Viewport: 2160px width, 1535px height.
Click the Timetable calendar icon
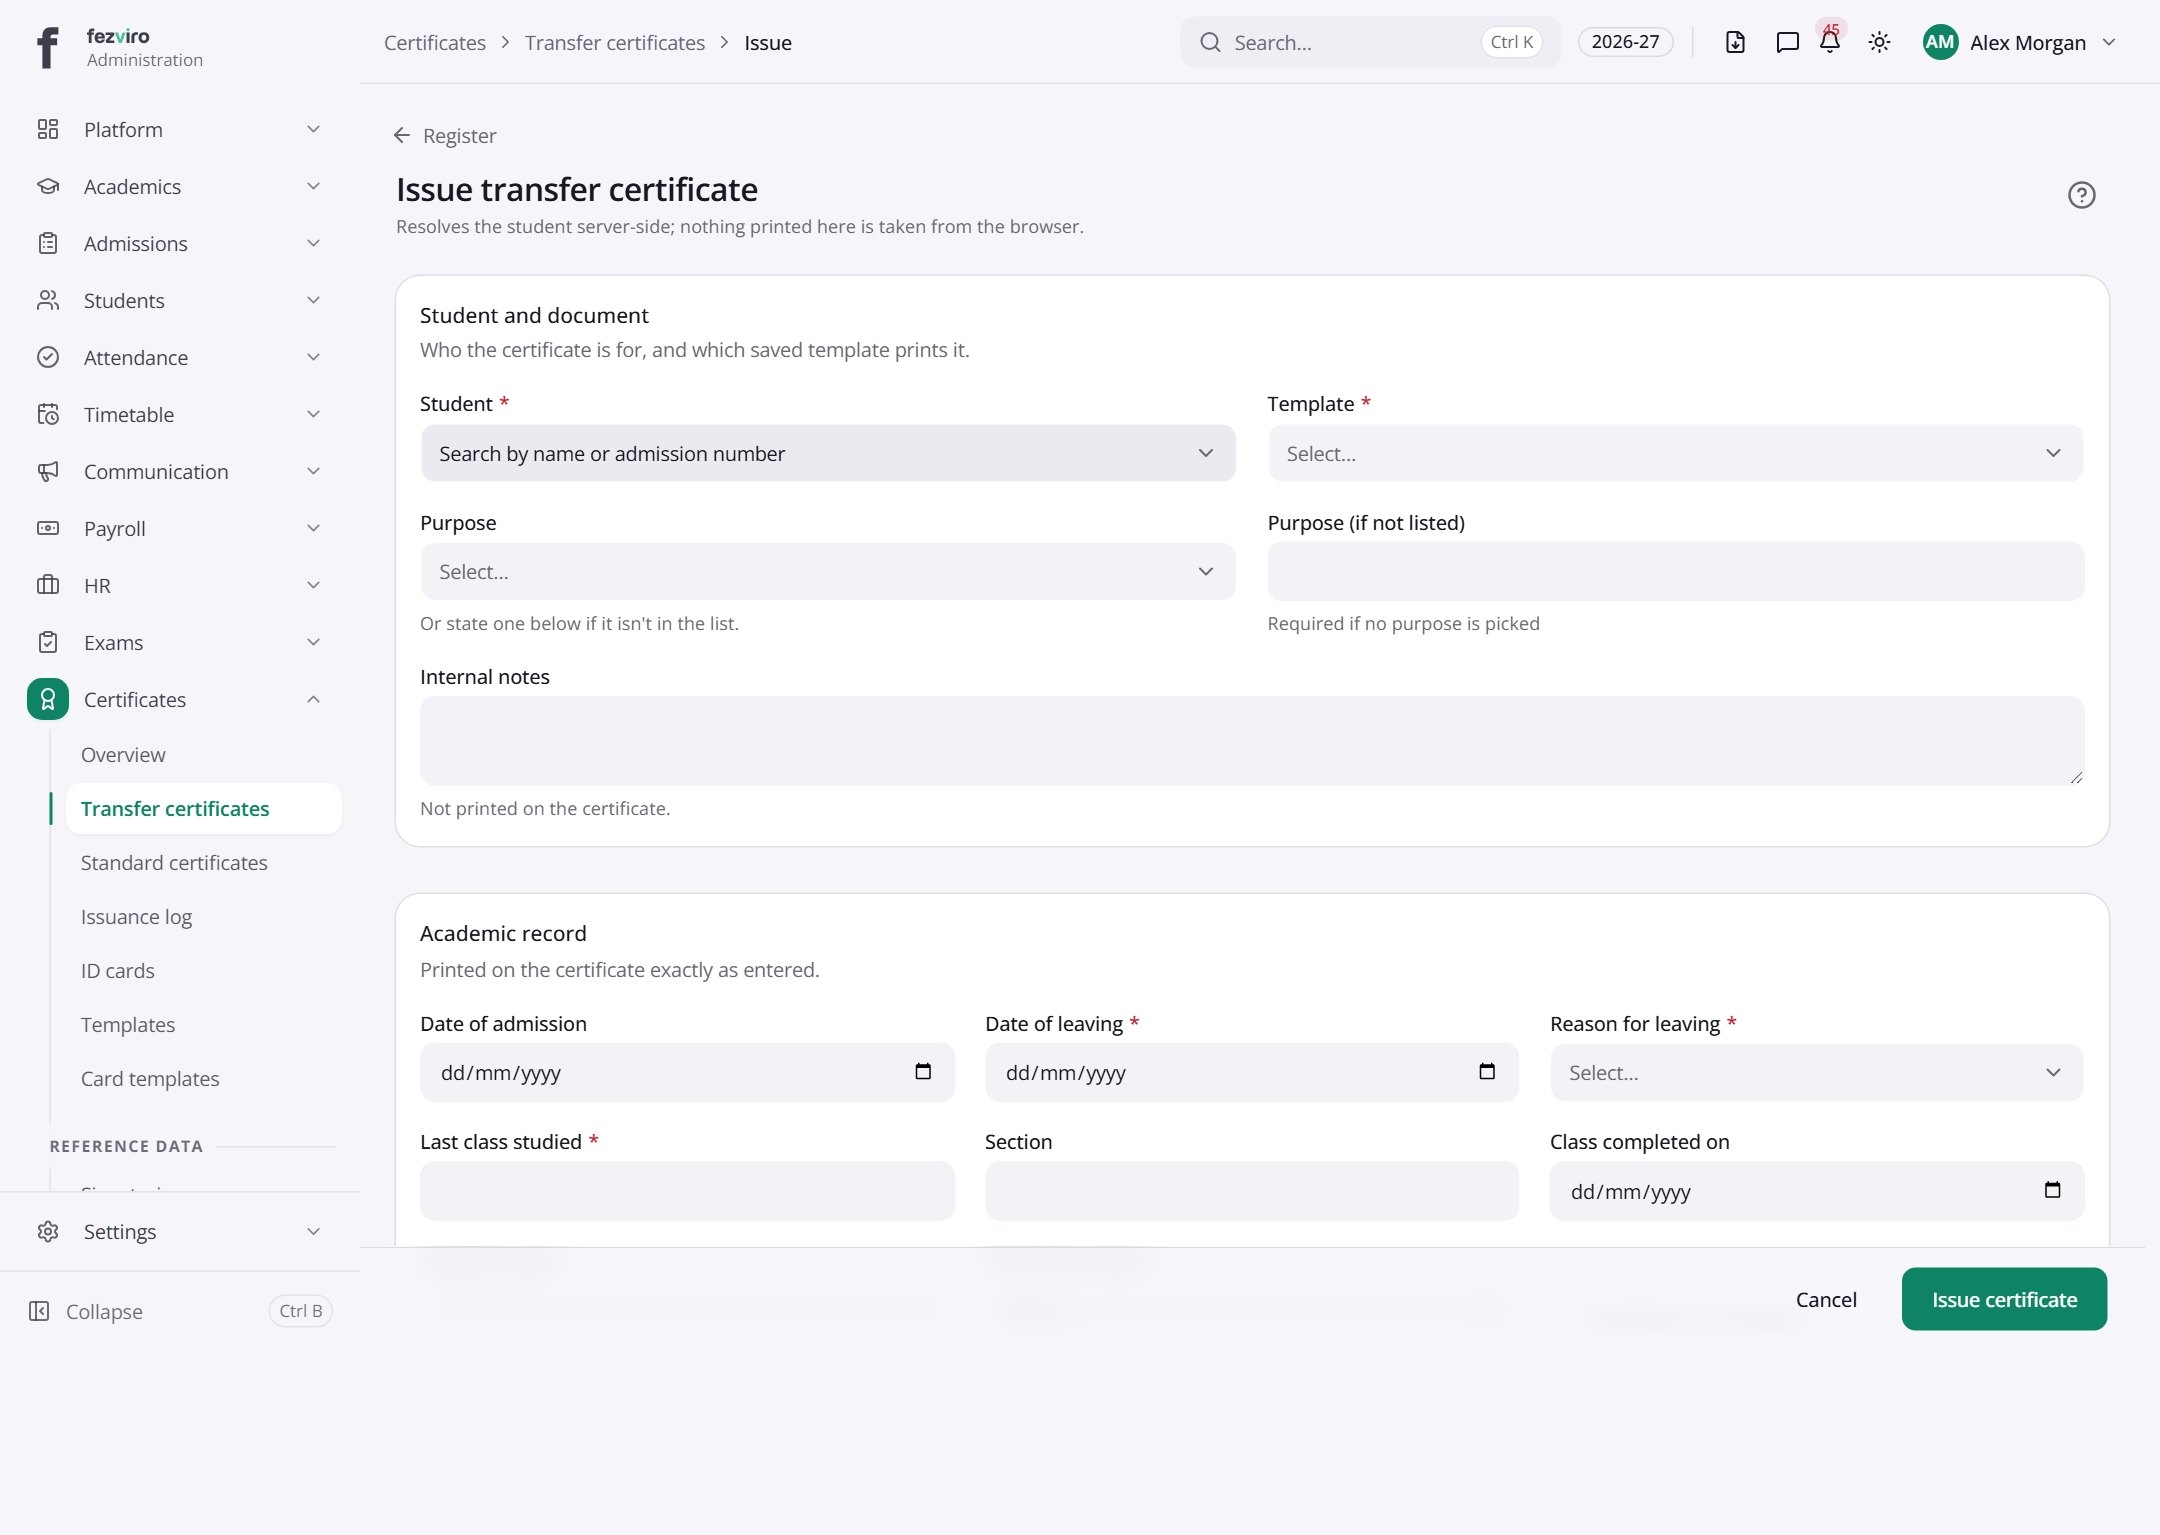[x=48, y=414]
